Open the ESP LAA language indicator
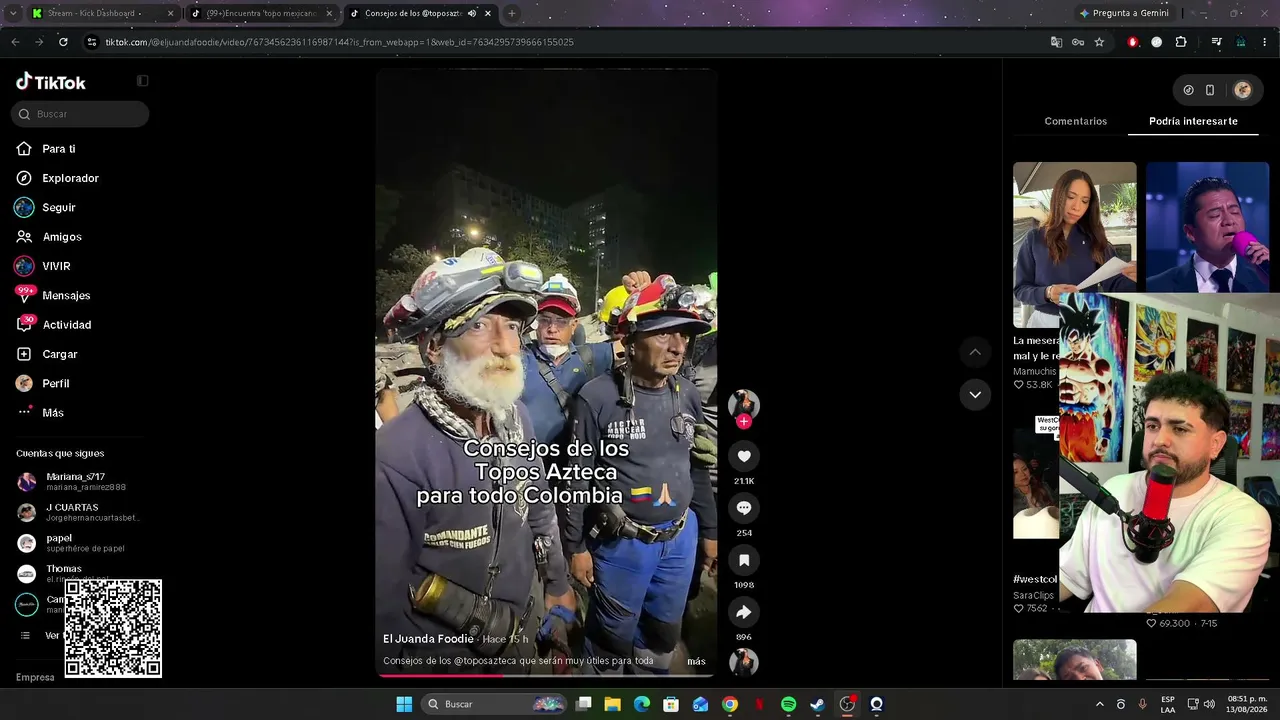This screenshot has width=1280, height=720. (1168, 704)
